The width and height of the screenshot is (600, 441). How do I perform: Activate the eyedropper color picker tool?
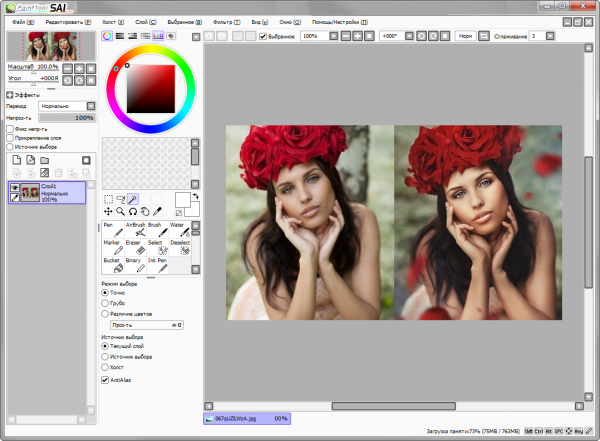click(157, 211)
